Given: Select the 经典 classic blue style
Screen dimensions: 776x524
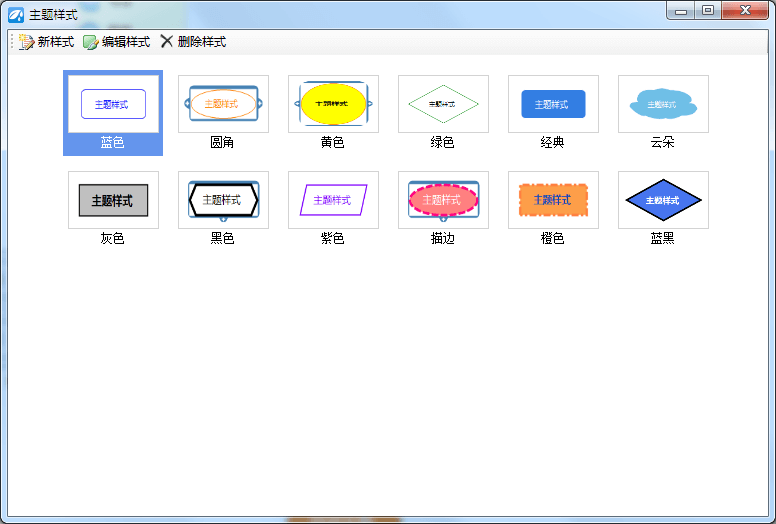Looking at the screenshot, I should coord(553,104).
